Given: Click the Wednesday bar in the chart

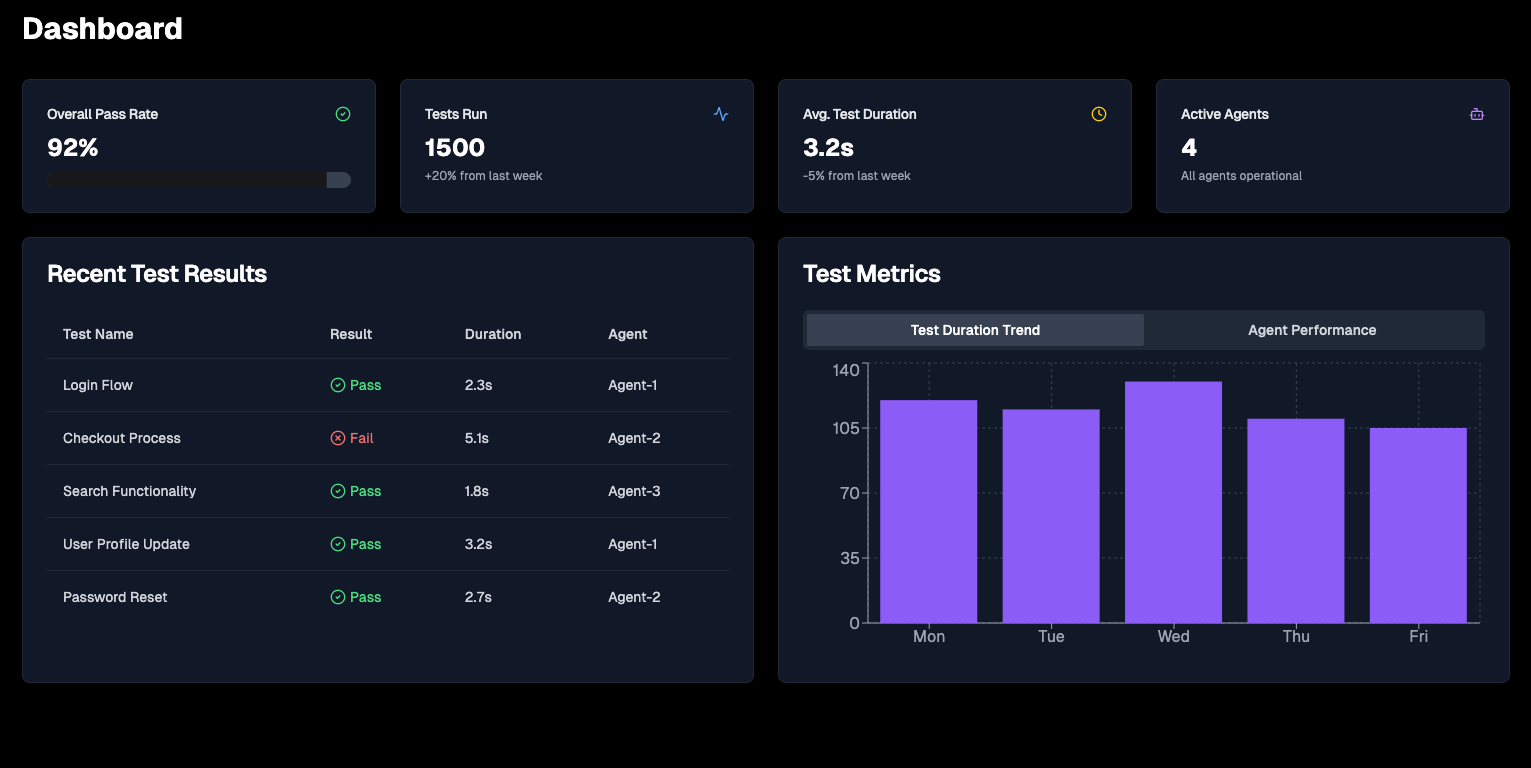Looking at the screenshot, I should point(1173,502).
